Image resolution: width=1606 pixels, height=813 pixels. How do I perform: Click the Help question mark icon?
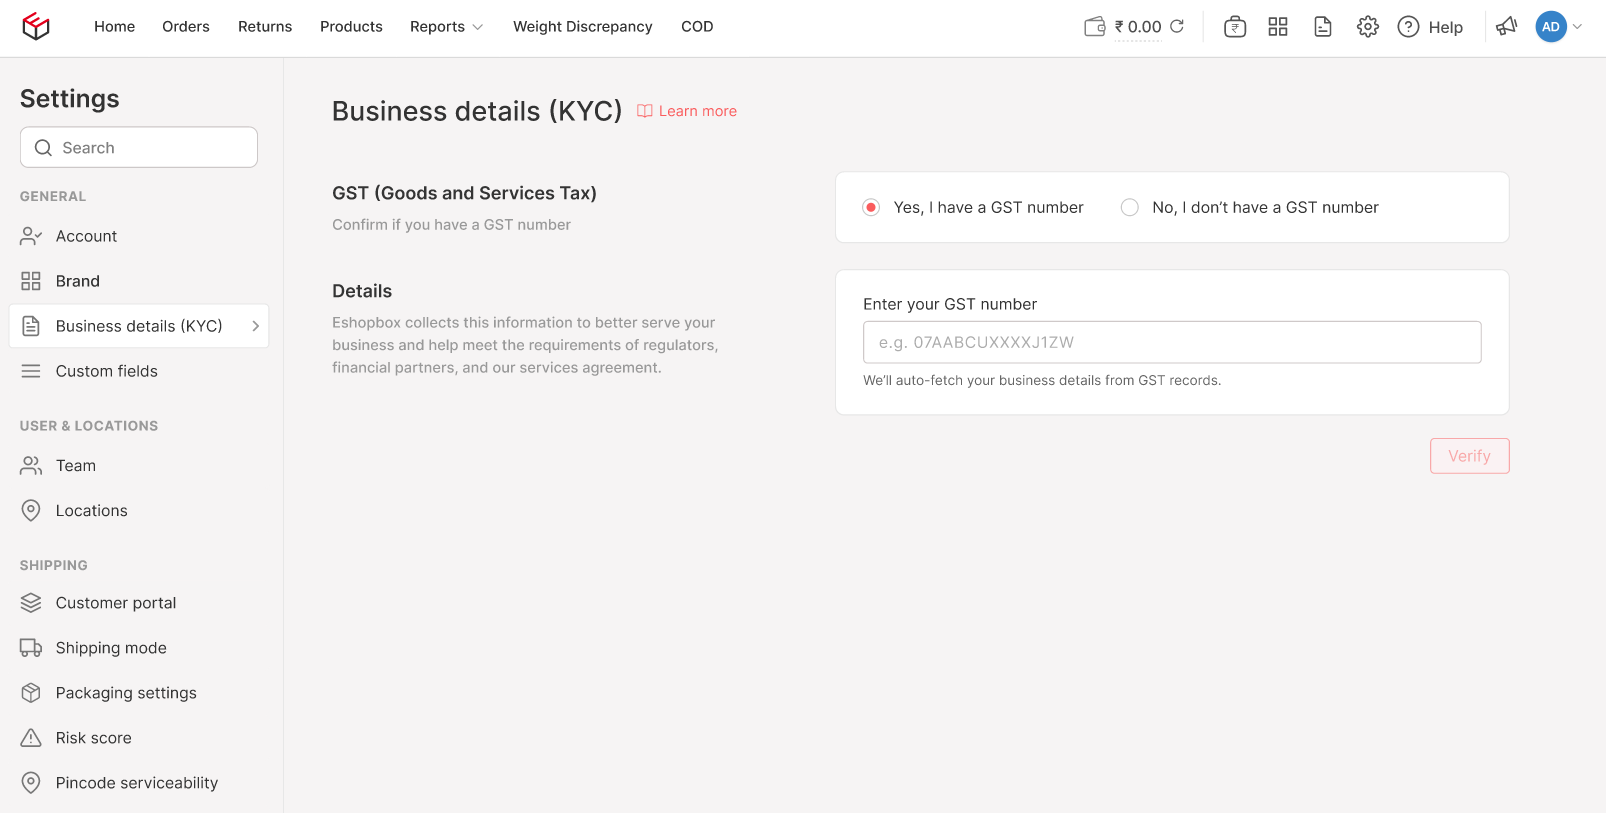click(x=1408, y=27)
